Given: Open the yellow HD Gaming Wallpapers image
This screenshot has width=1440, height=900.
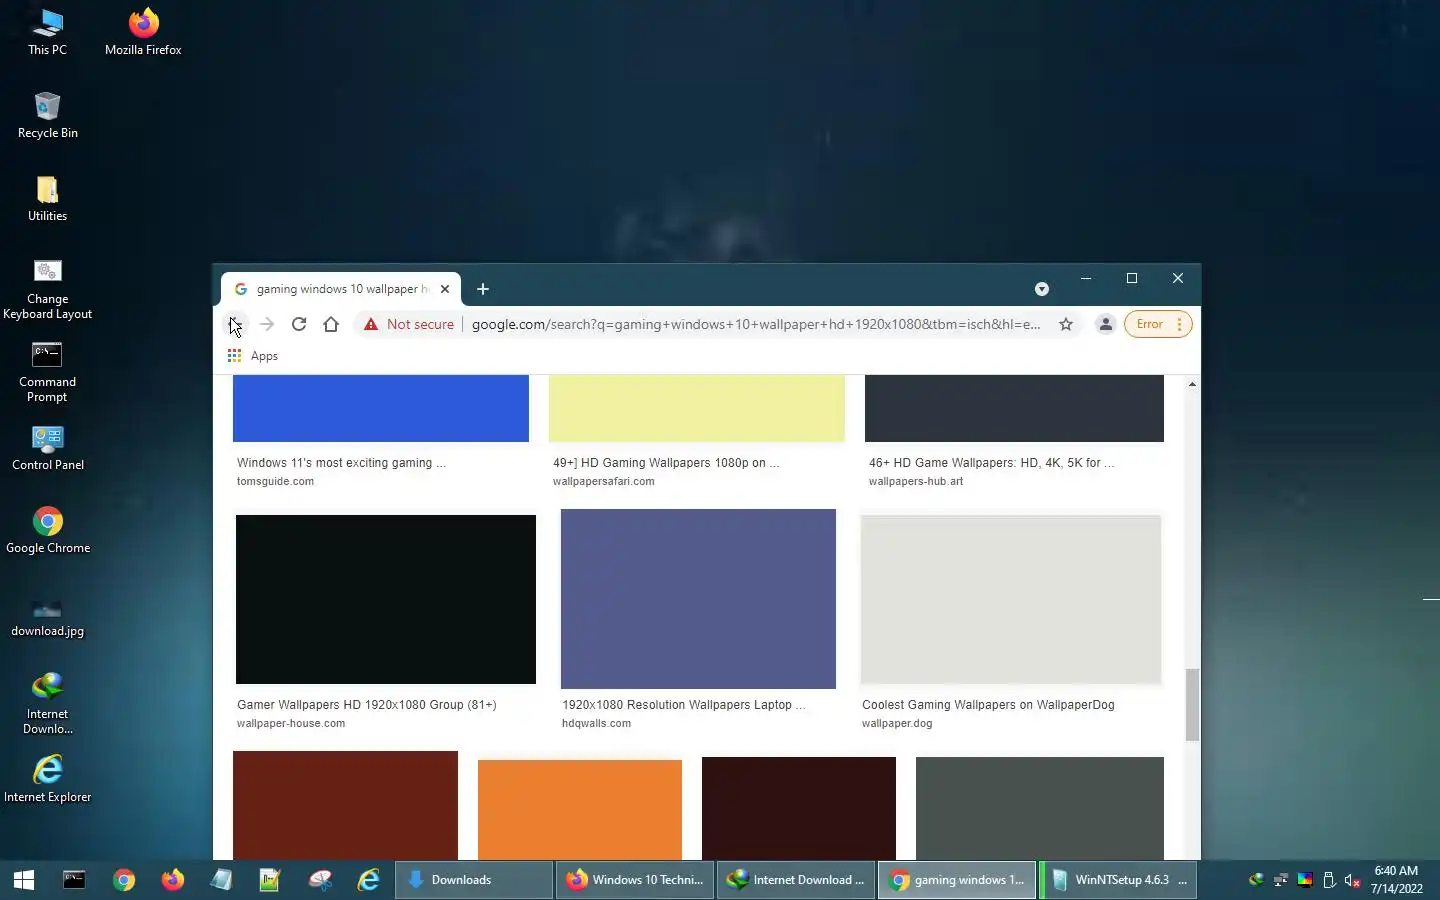Looking at the screenshot, I should (x=697, y=408).
